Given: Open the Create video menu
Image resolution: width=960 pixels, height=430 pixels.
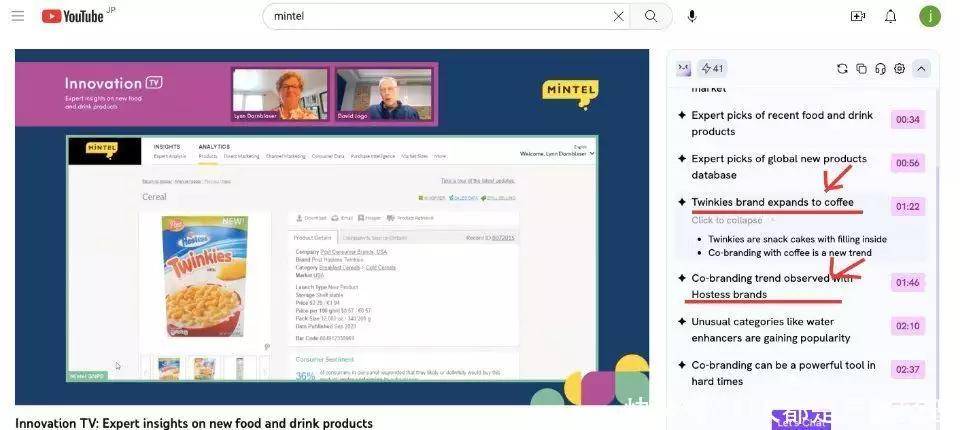Looking at the screenshot, I should [x=858, y=16].
